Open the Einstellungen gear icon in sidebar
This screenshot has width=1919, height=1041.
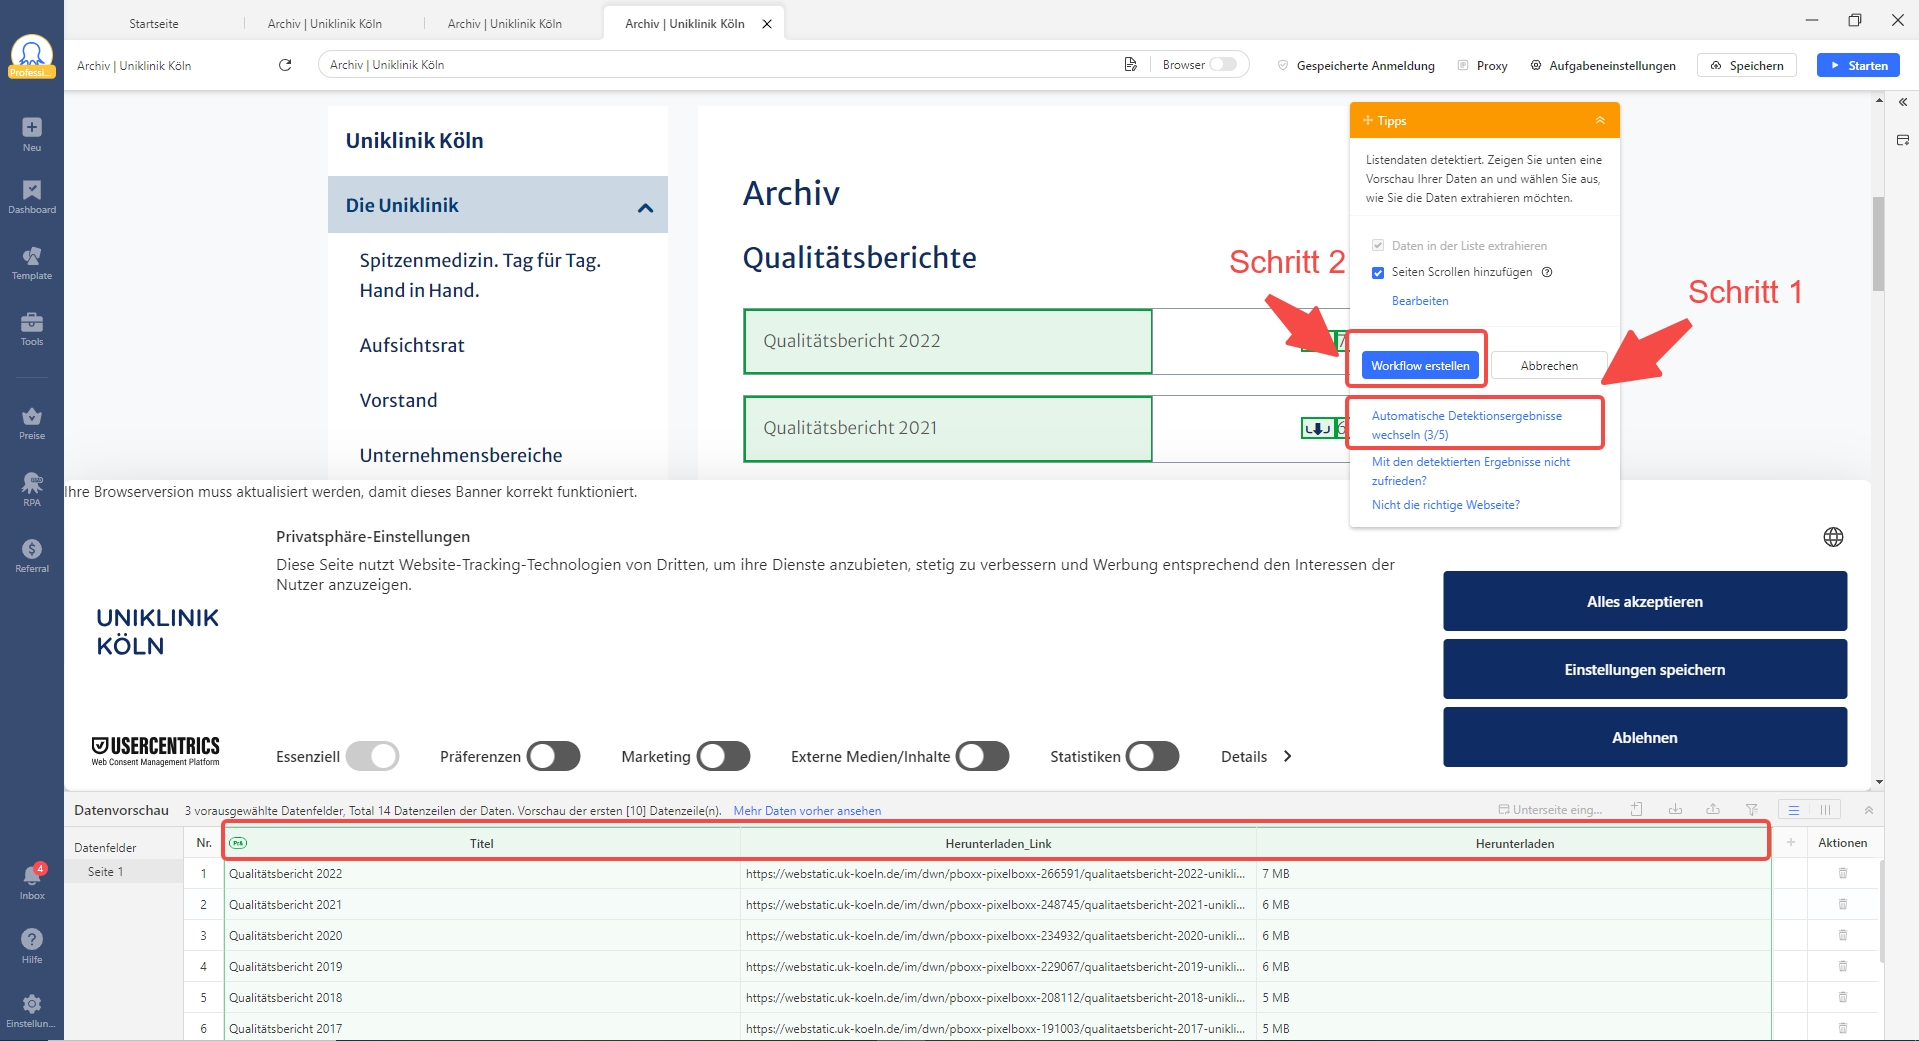coord(32,1010)
